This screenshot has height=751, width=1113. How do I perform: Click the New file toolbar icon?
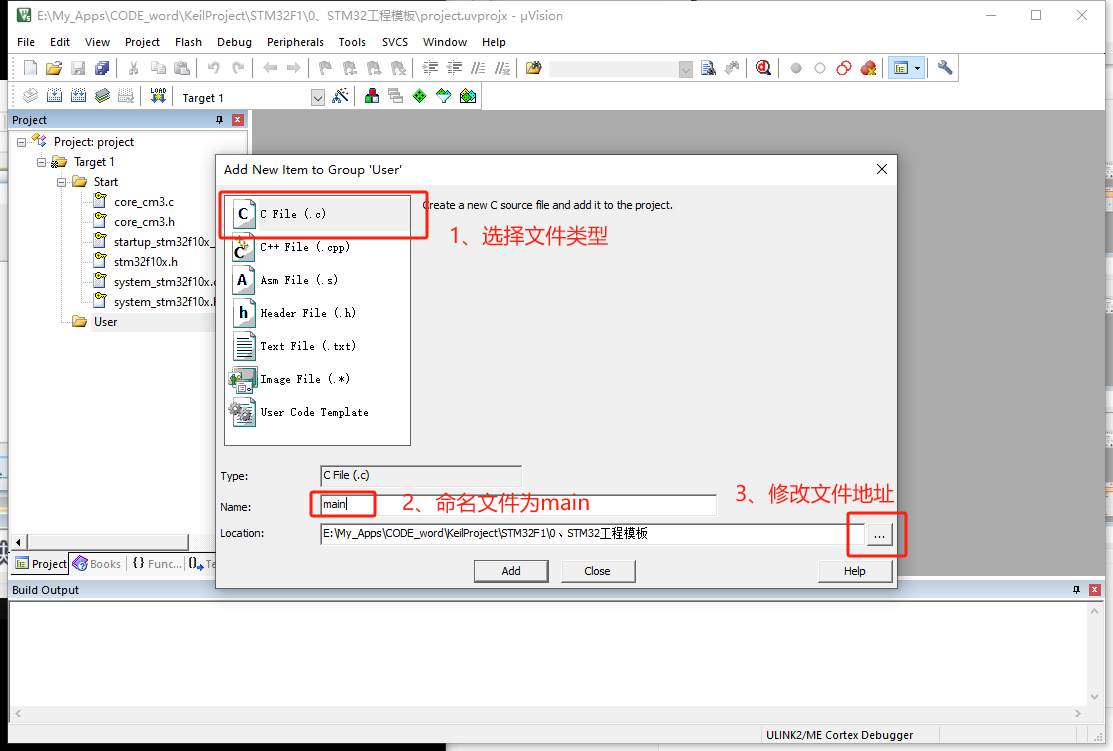(30, 68)
